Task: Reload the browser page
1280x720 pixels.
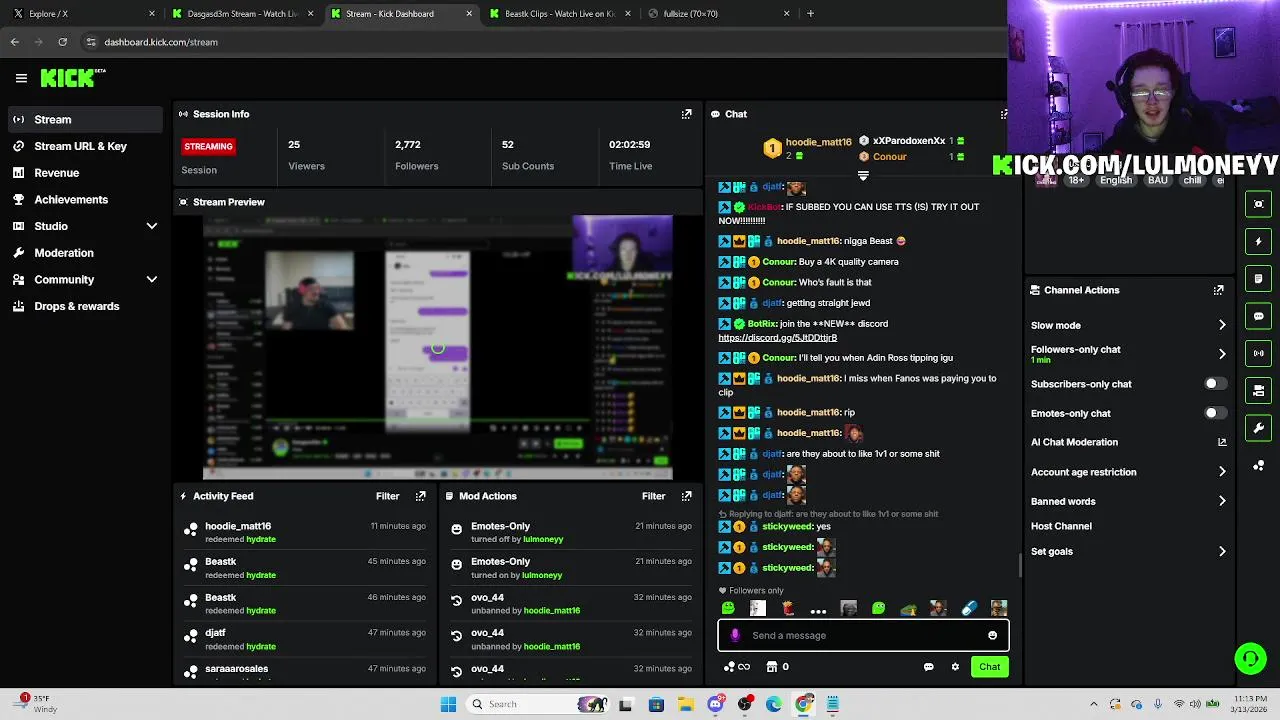Action: [62, 42]
